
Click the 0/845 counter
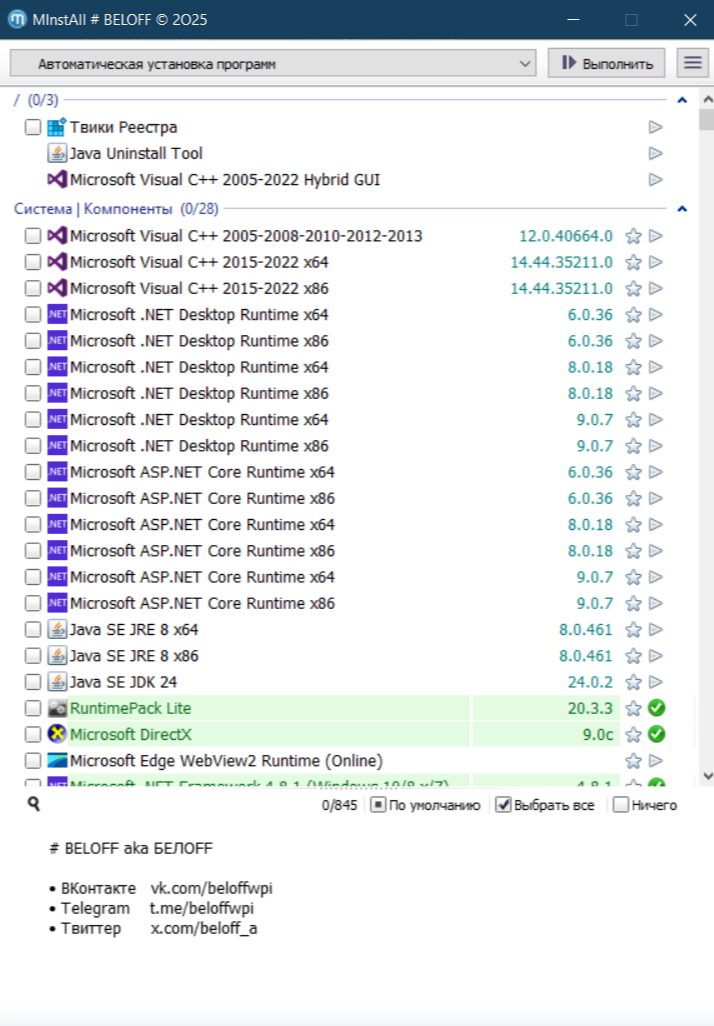[x=339, y=805]
